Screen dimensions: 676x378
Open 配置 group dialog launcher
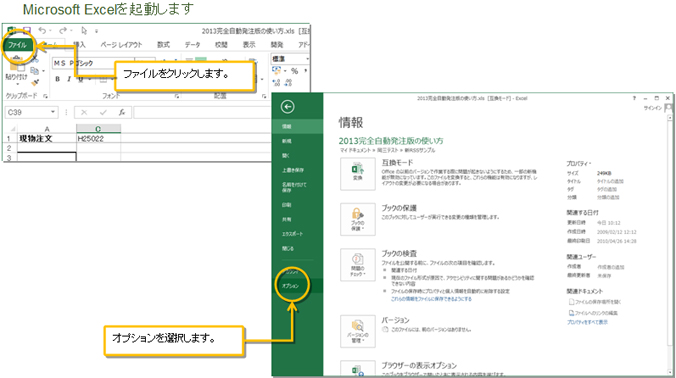(264, 97)
